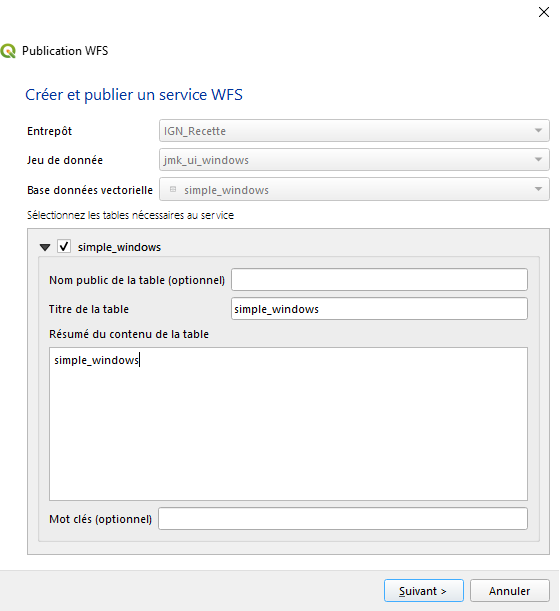Collapse the simple_windows section triangle

[x=45, y=247]
